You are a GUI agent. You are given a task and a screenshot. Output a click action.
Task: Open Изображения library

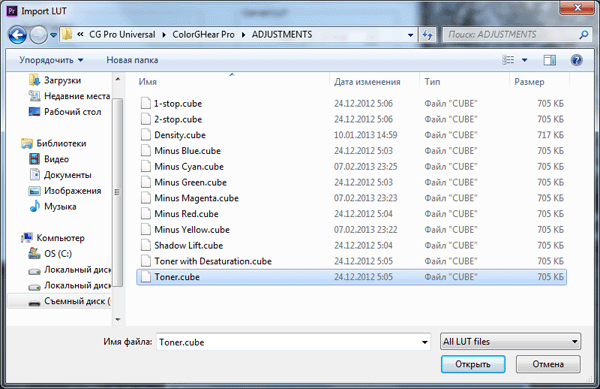[65, 190]
